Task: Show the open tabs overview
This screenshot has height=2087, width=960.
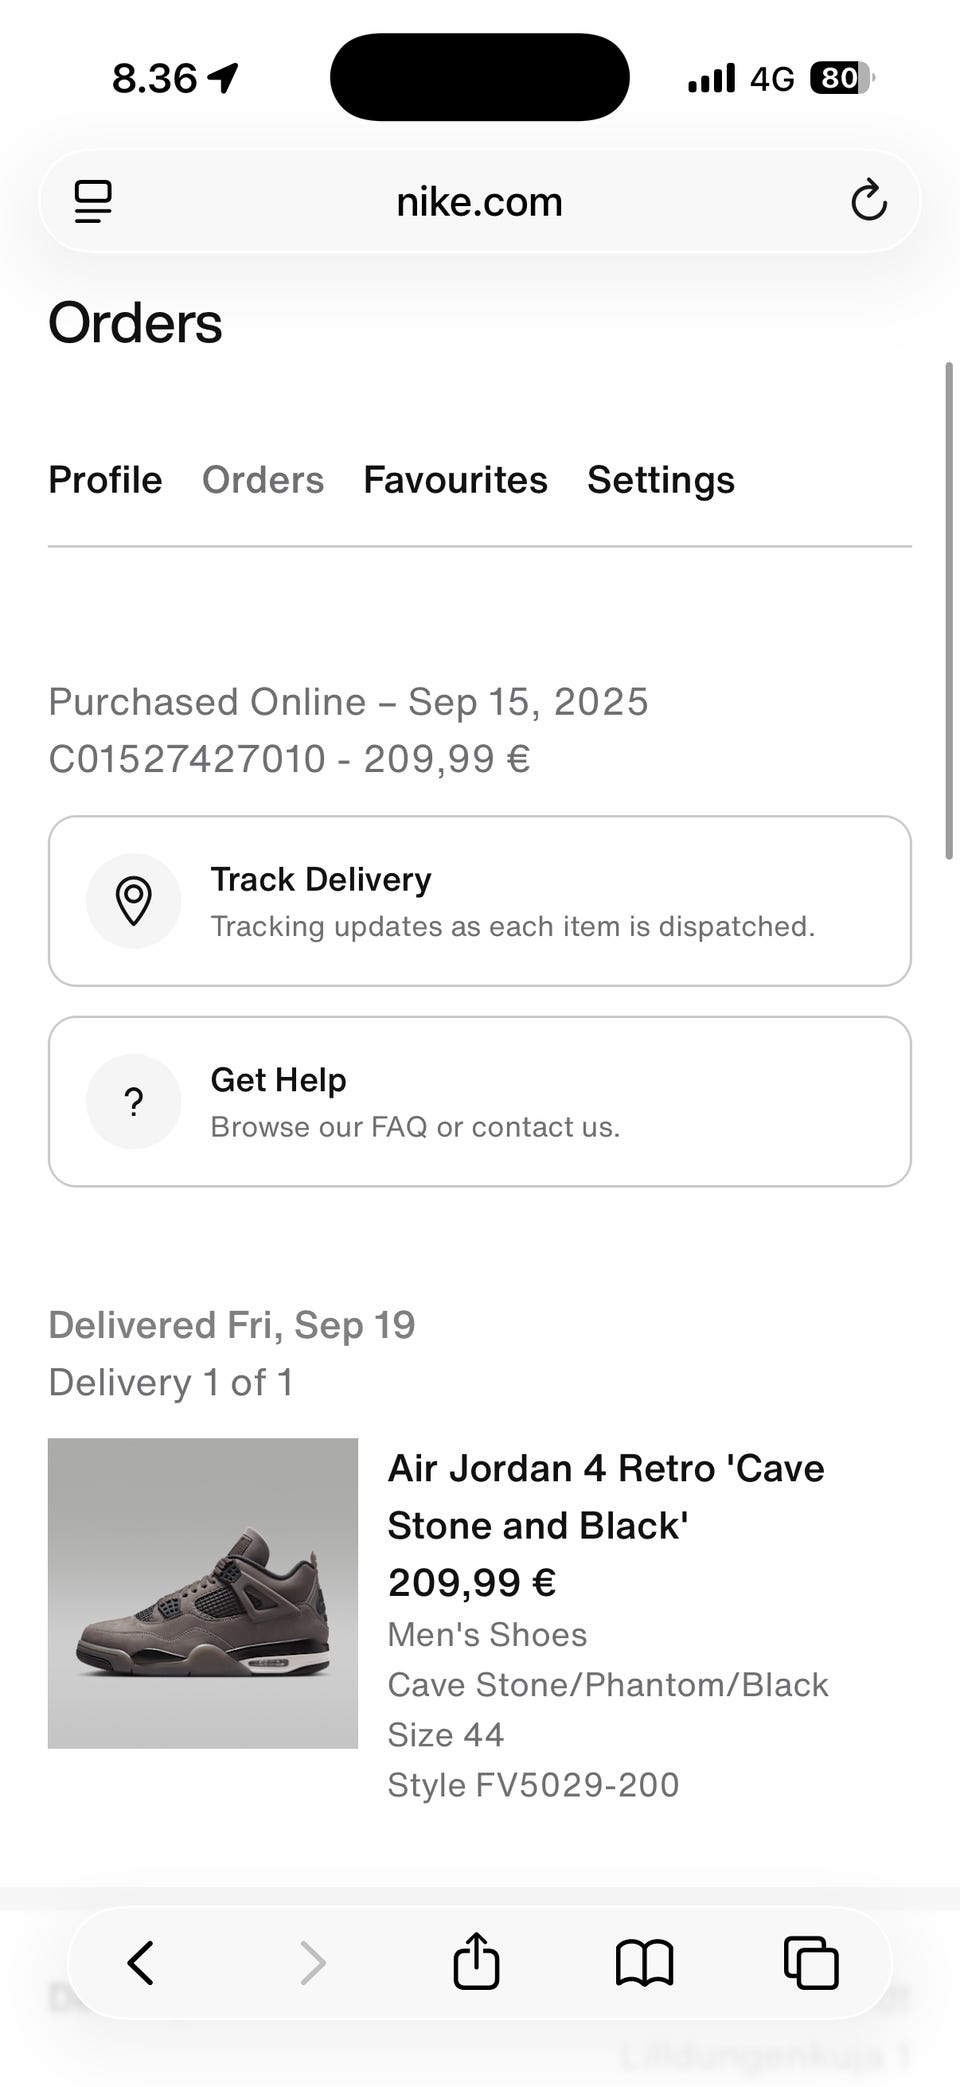Action: coord(811,1962)
